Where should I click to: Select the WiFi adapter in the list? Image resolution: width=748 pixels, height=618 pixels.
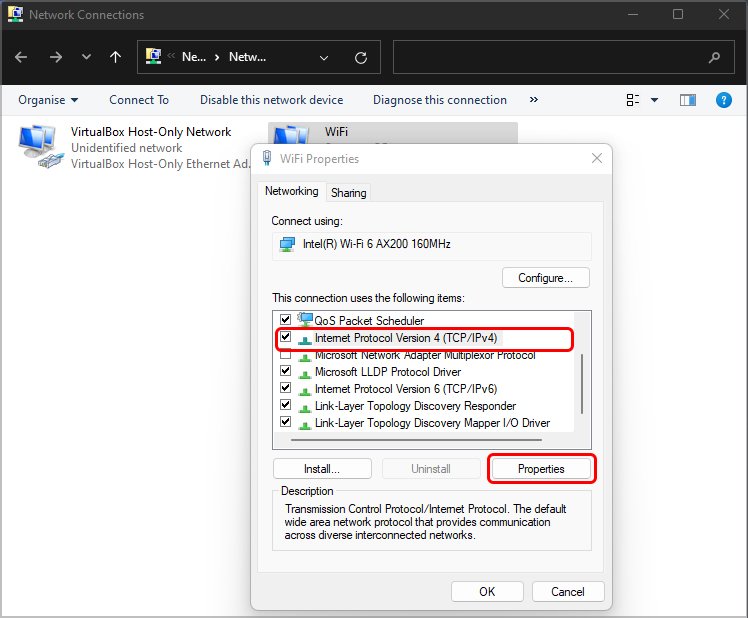point(393,133)
